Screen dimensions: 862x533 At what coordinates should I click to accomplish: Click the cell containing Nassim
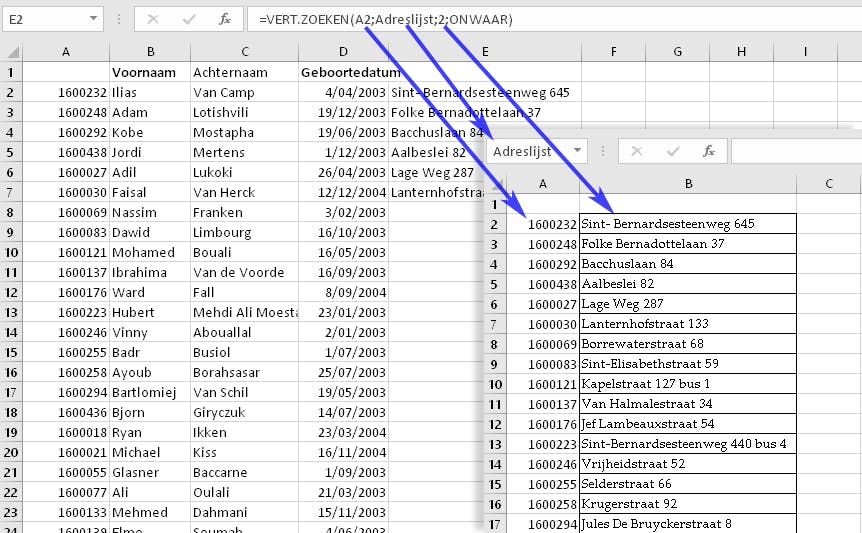(150, 212)
